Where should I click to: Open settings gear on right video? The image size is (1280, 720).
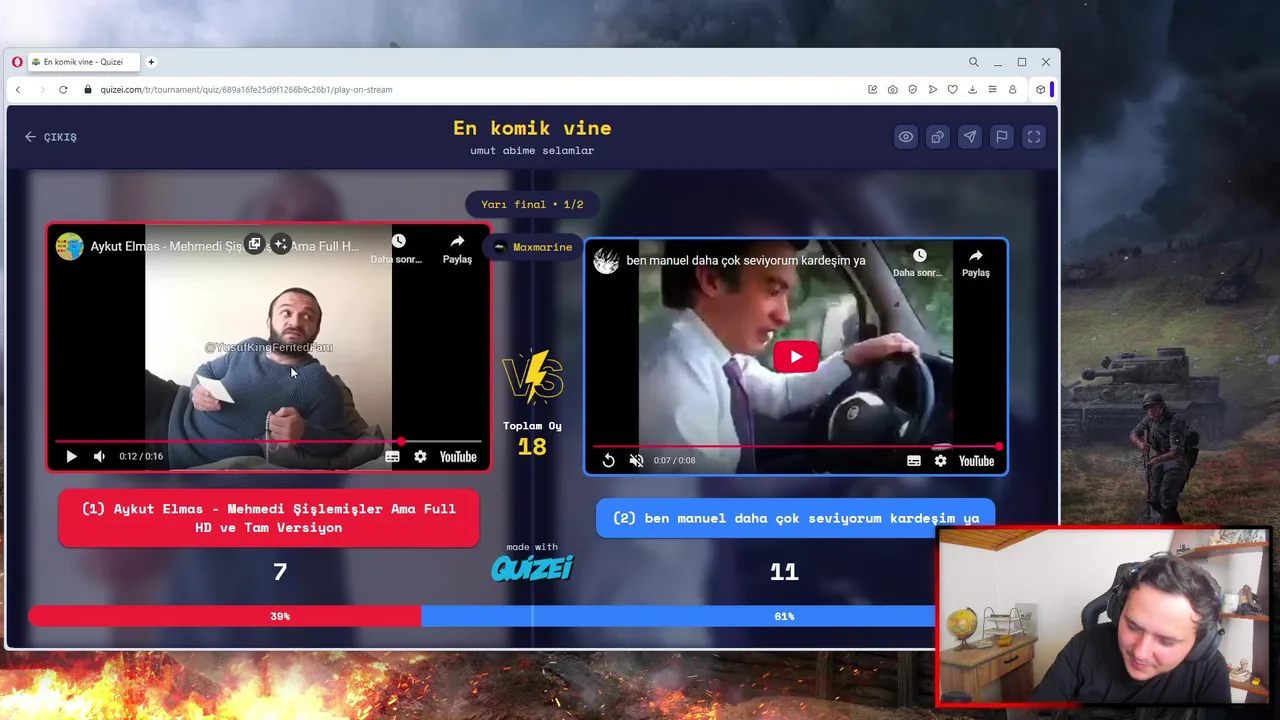[940, 460]
